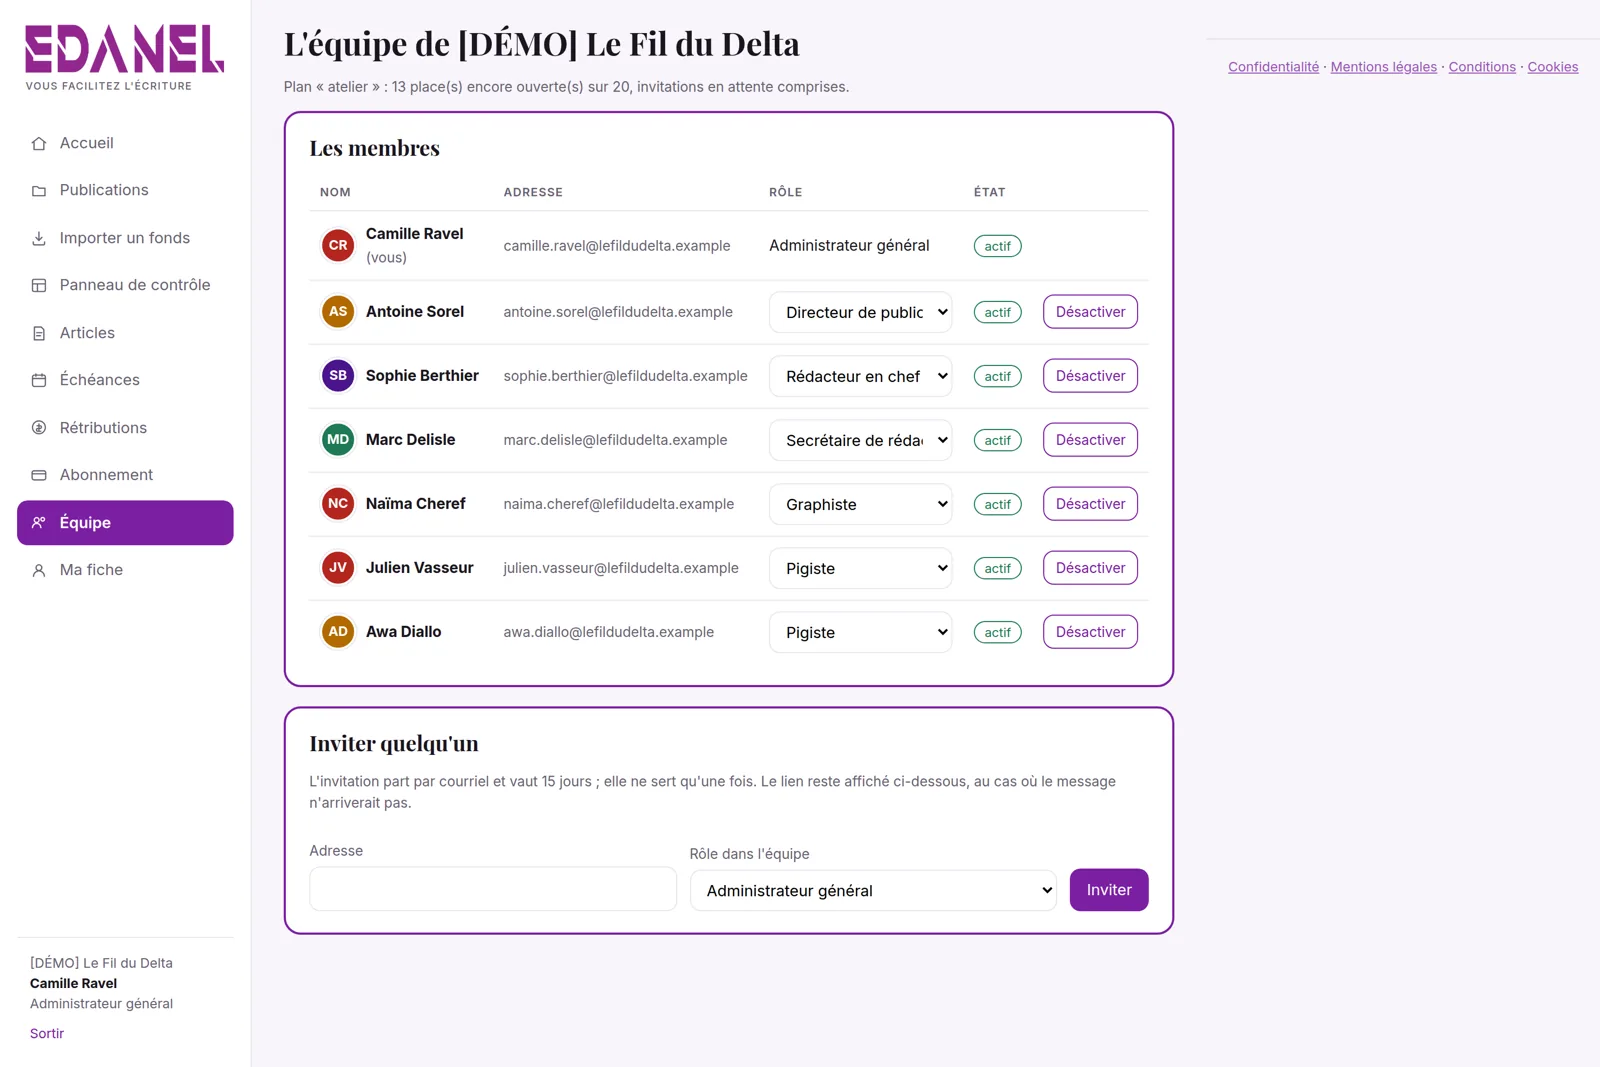
Task: Click Awa Diallo's AD avatar
Action: click(x=338, y=631)
